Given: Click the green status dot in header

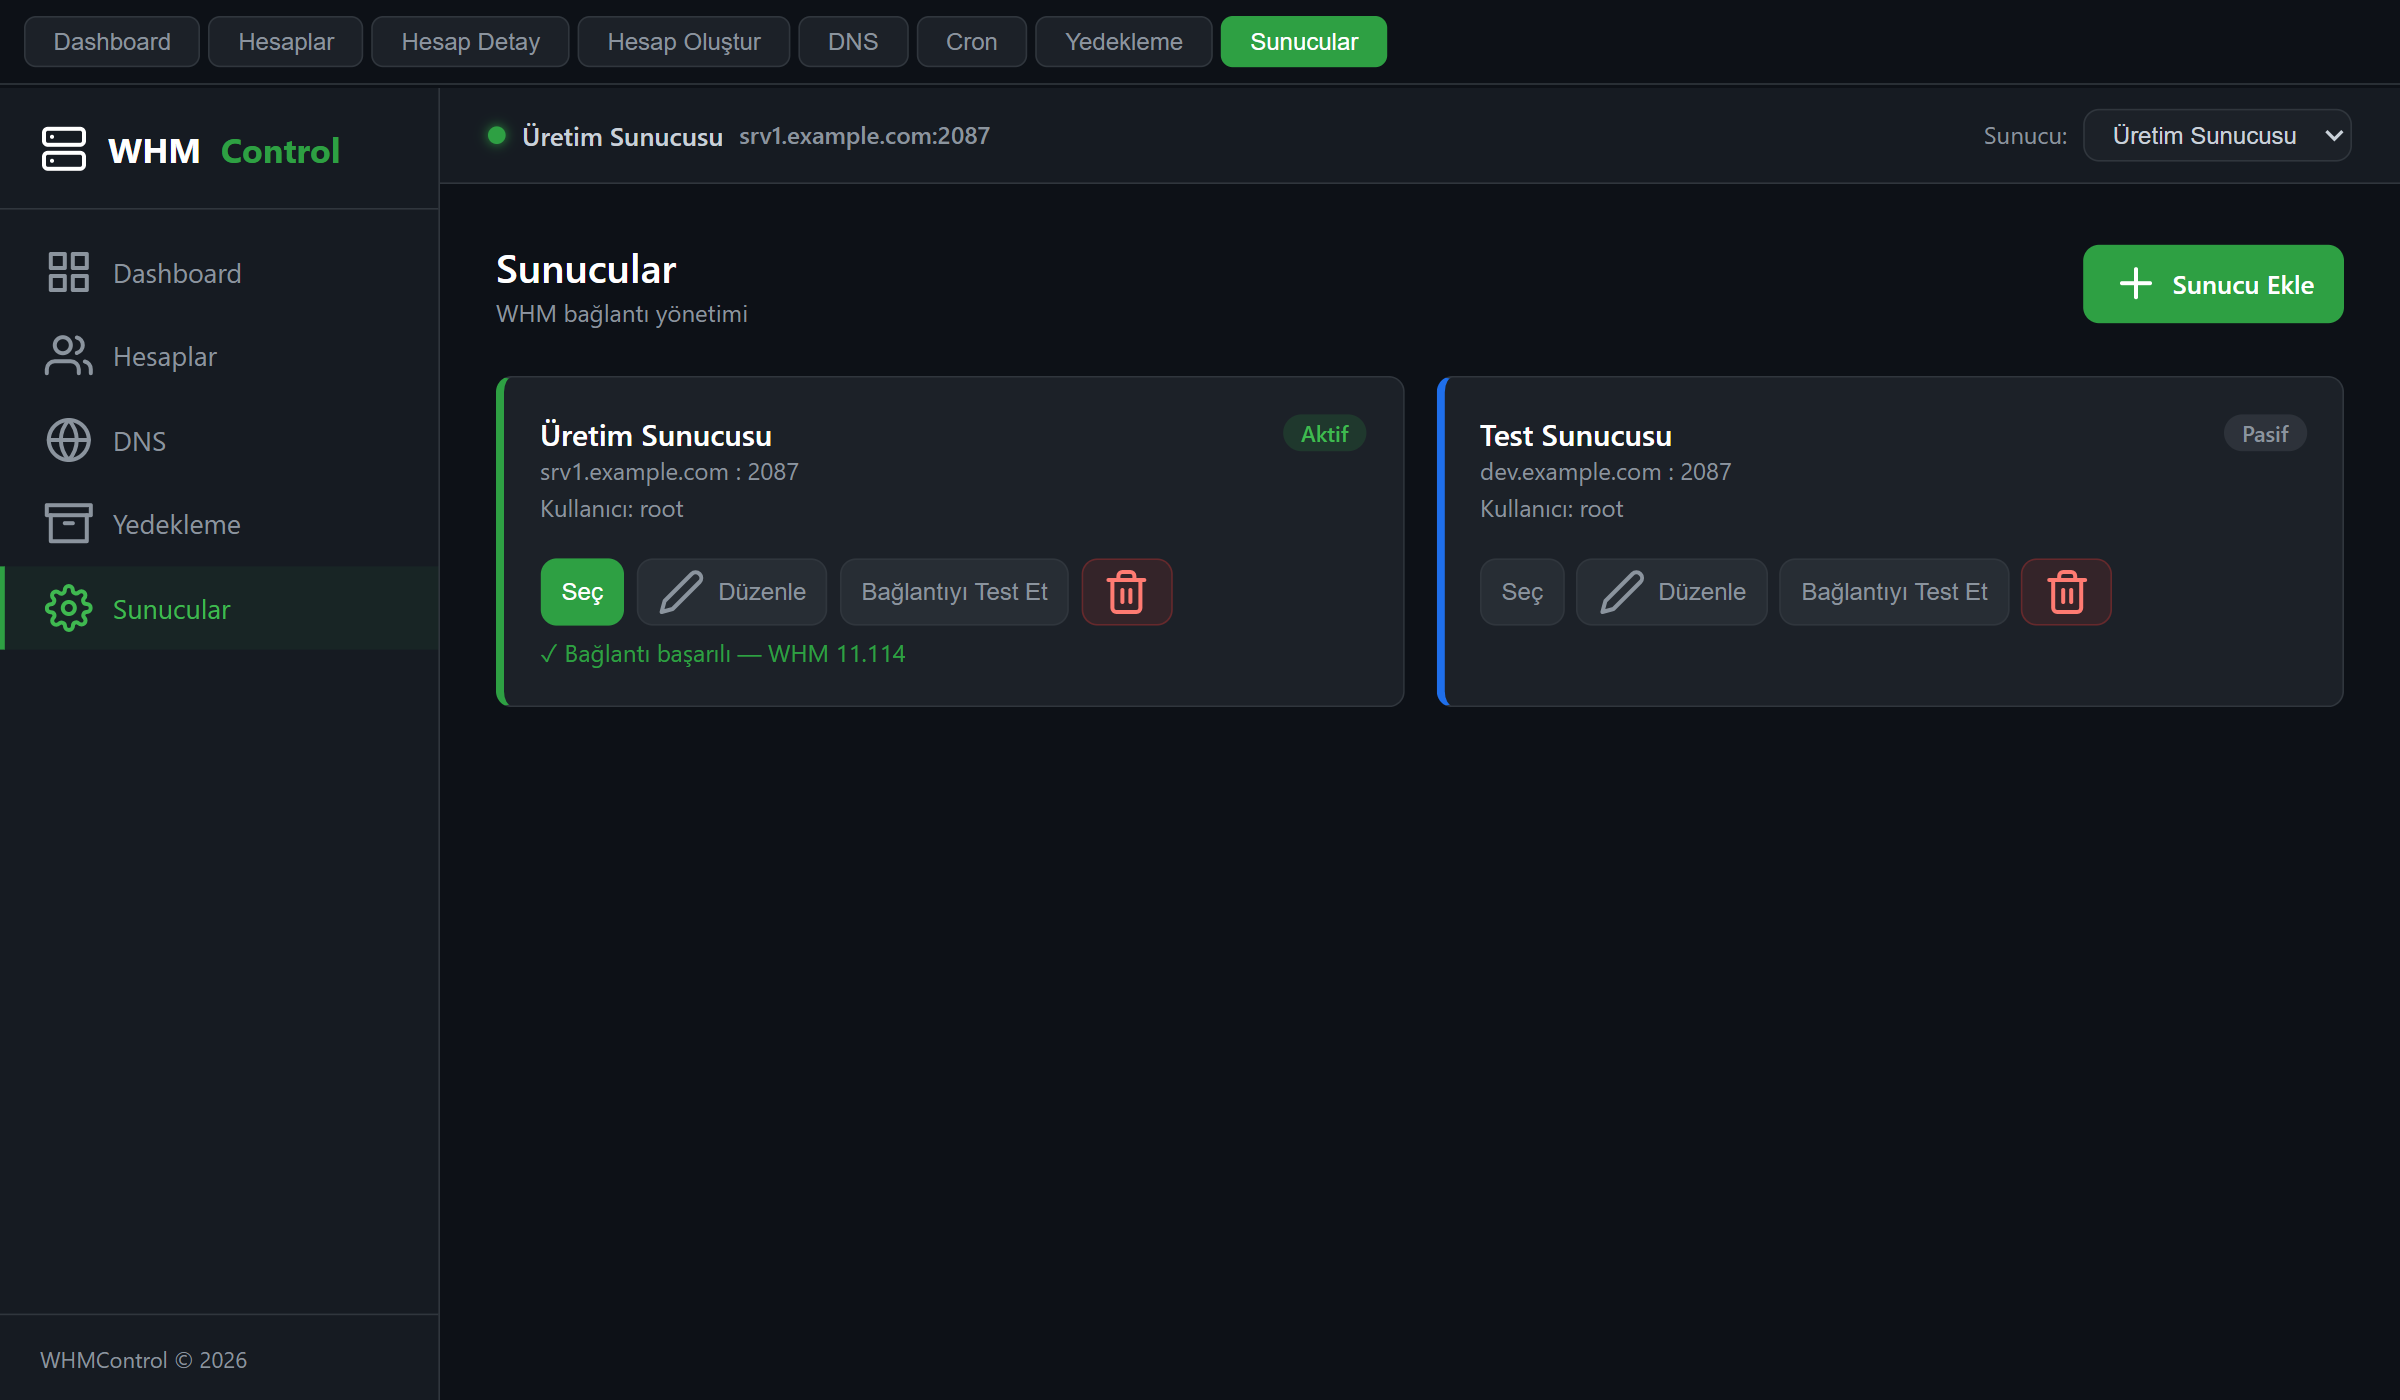Looking at the screenshot, I should point(496,135).
